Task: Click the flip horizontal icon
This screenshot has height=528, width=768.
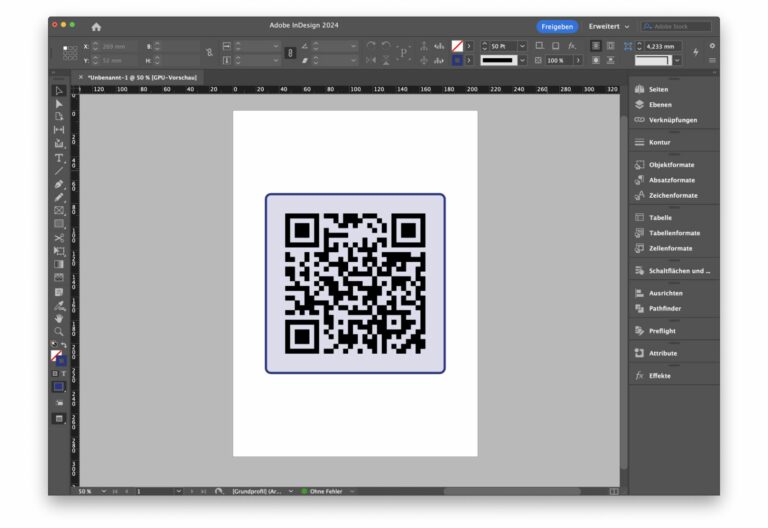Action: (x=371, y=60)
